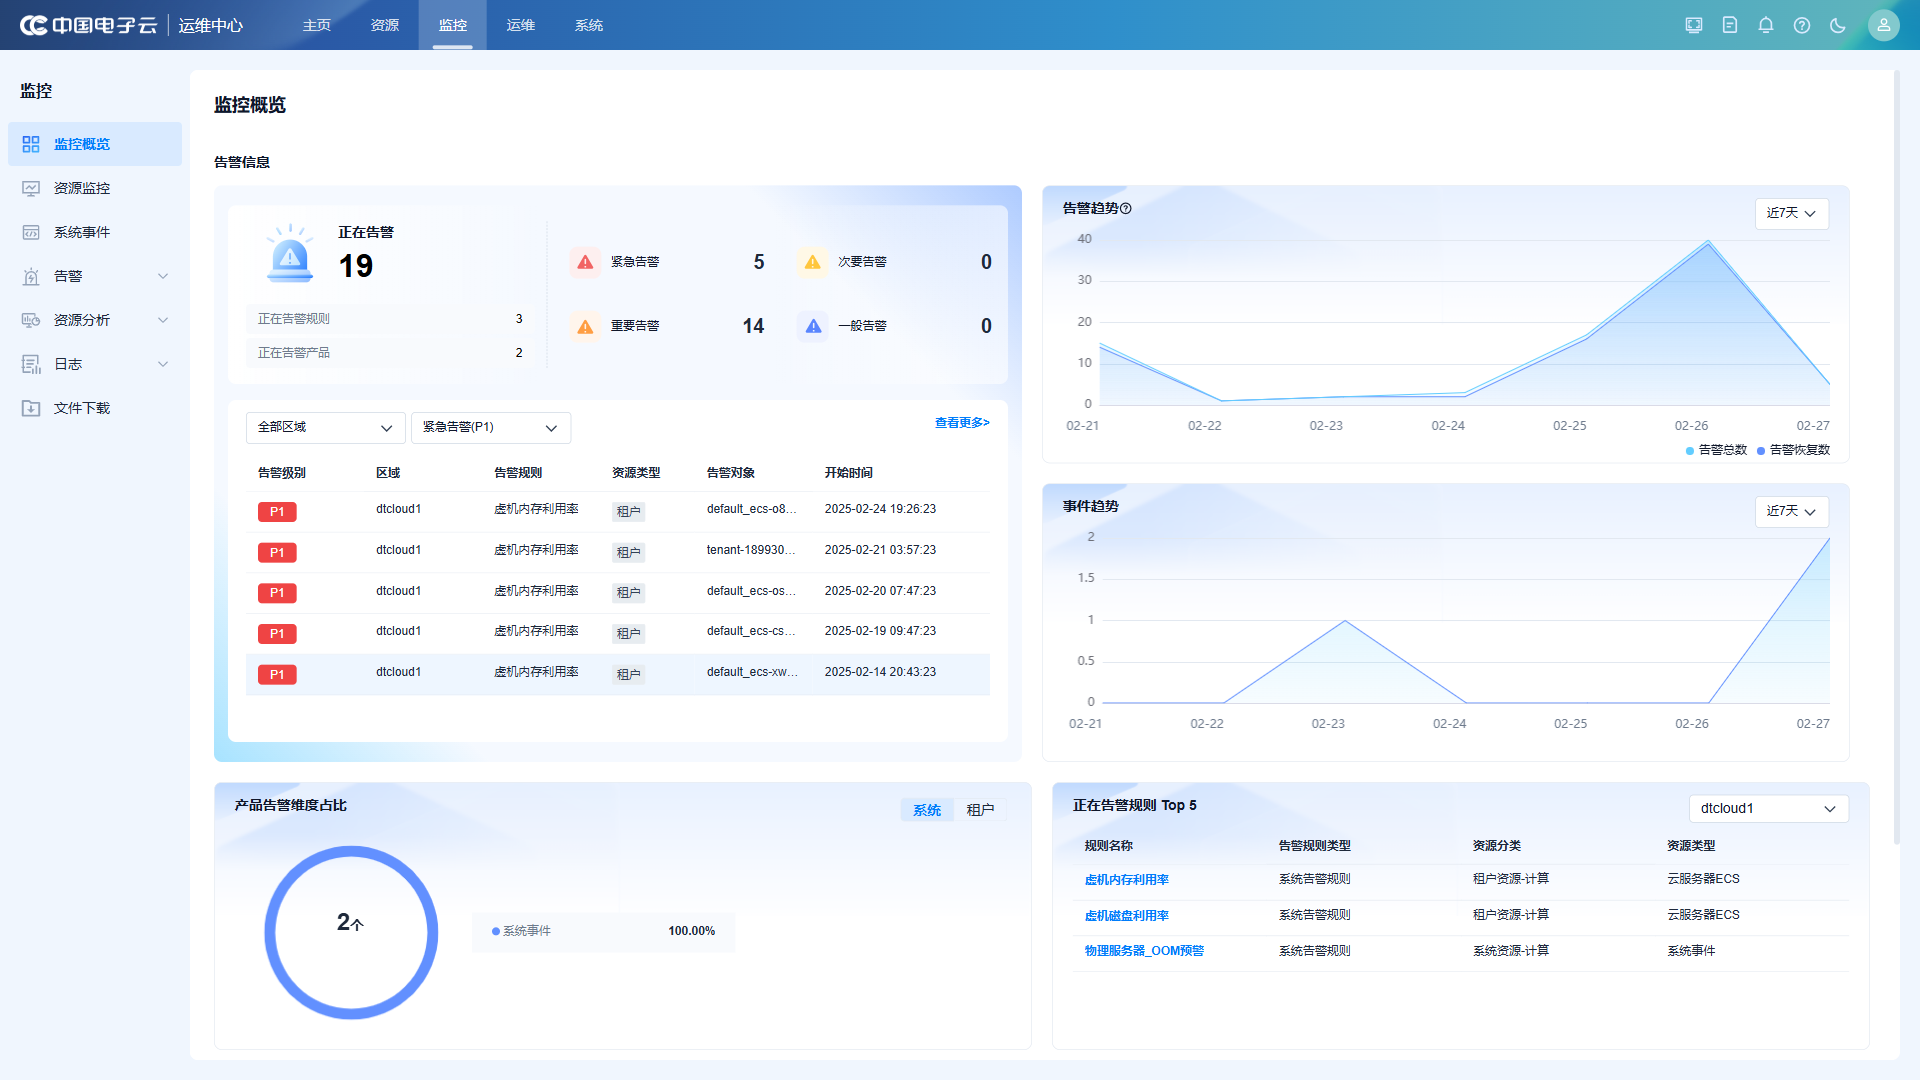Click P1 badge for 2025-02-21 alert
Screen dimensions: 1920x1080
277,553
